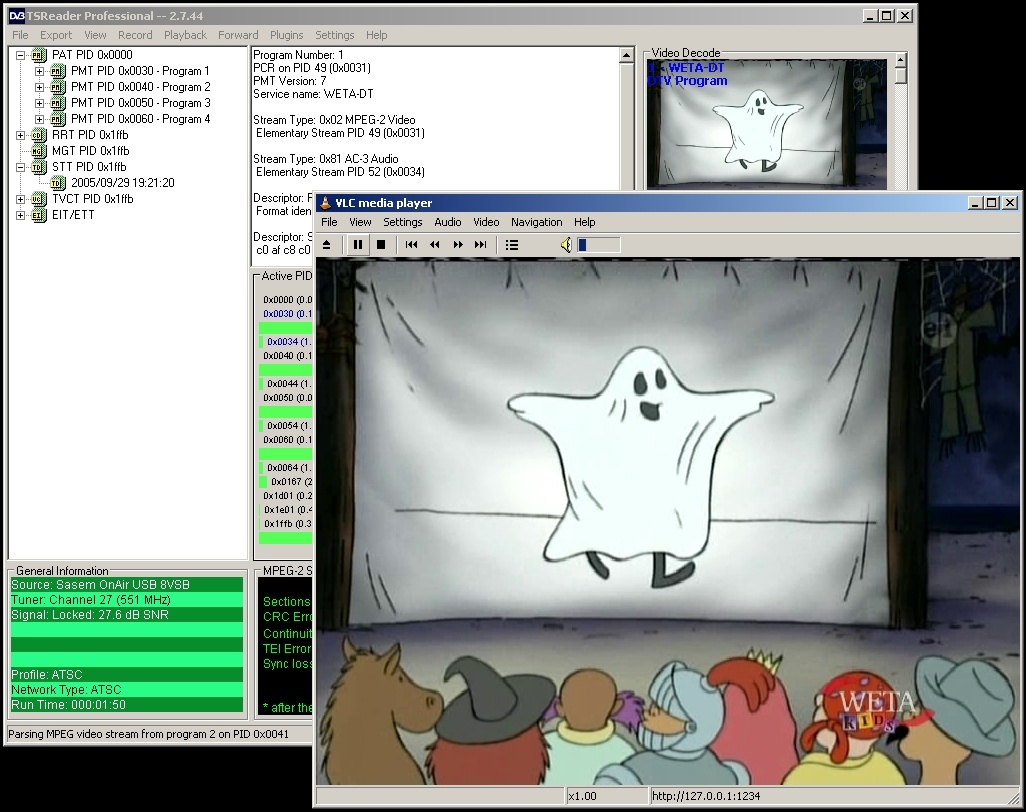This screenshot has height=812, width=1026.
Task: Open VLC Audio menu
Action: pos(448,222)
